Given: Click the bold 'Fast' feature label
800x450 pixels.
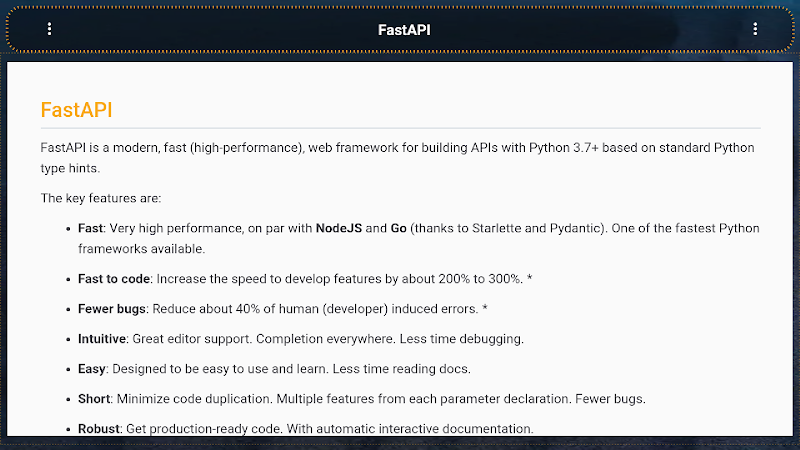Looking at the screenshot, I should point(90,229).
